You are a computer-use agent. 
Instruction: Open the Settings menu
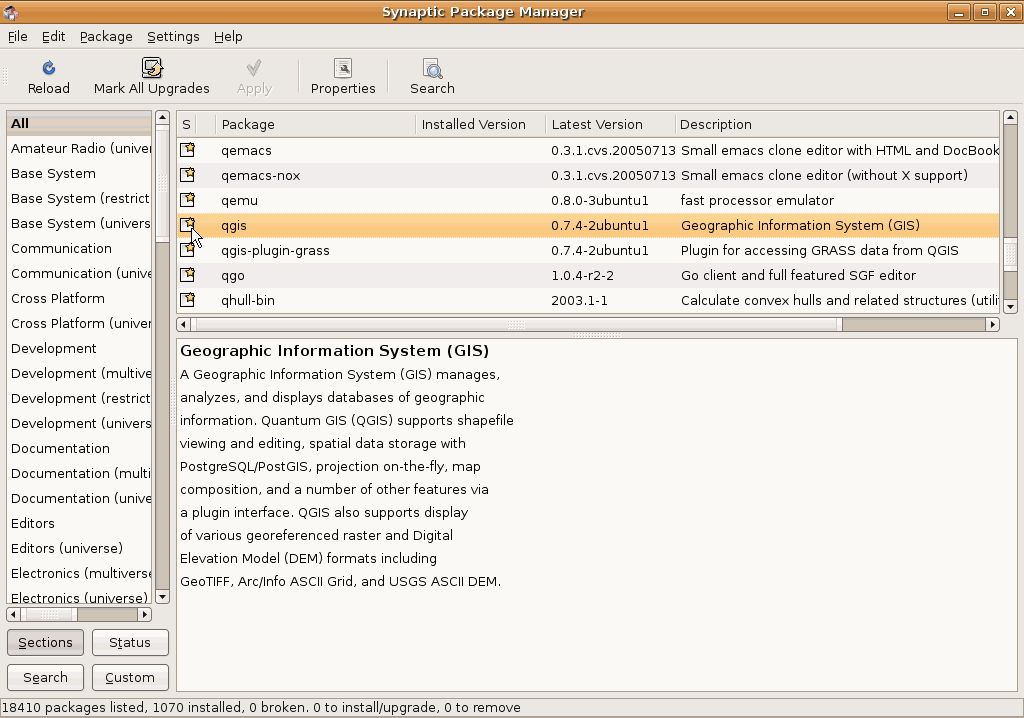[x=173, y=37]
